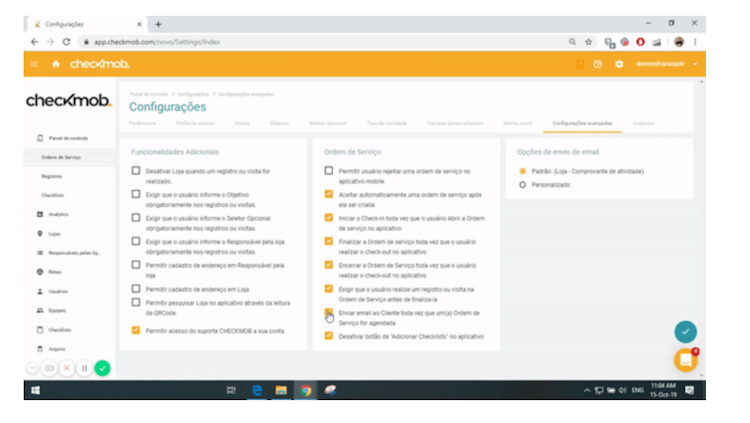Switch to the last Analytics tab
This screenshot has height=423, width=750.
[x=643, y=123]
